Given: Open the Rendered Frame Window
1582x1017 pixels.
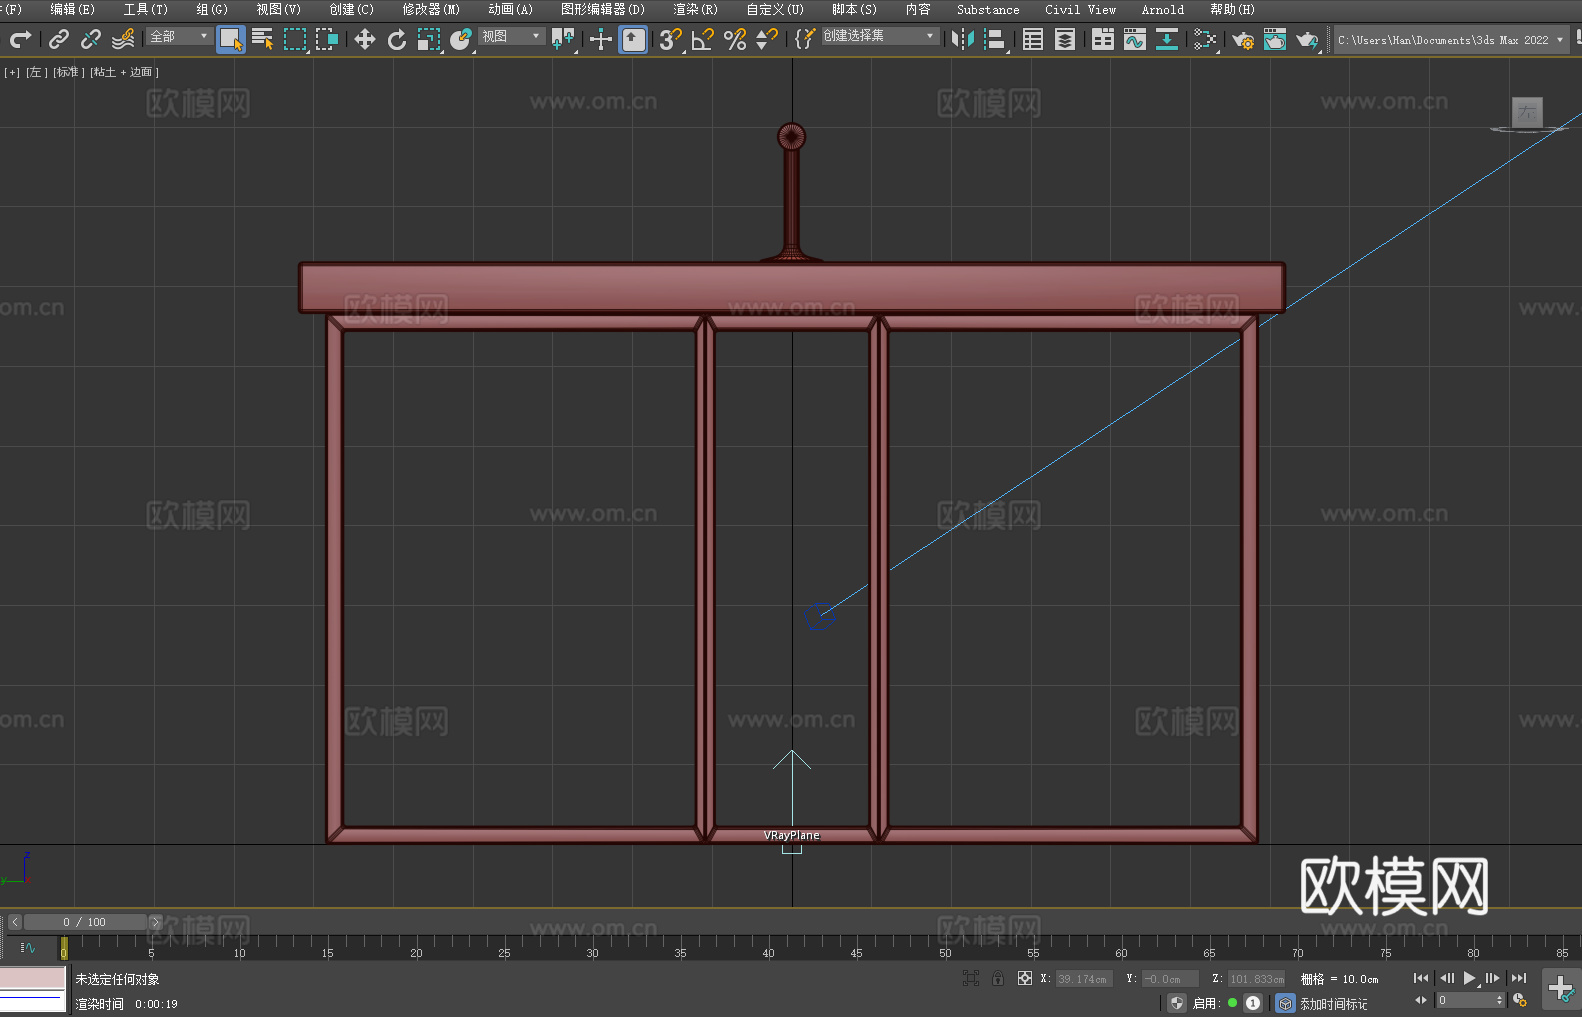Looking at the screenshot, I should [1275, 39].
